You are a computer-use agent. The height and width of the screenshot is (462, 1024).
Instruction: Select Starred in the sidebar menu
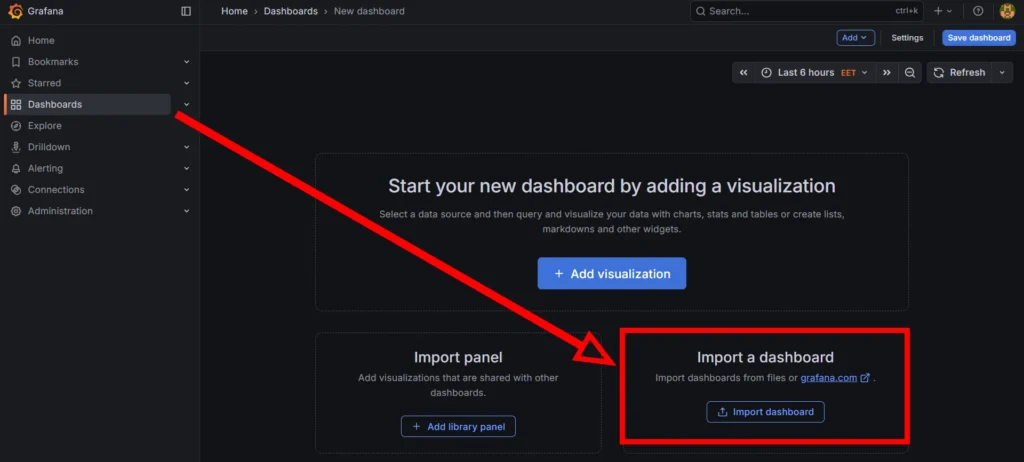coord(44,83)
